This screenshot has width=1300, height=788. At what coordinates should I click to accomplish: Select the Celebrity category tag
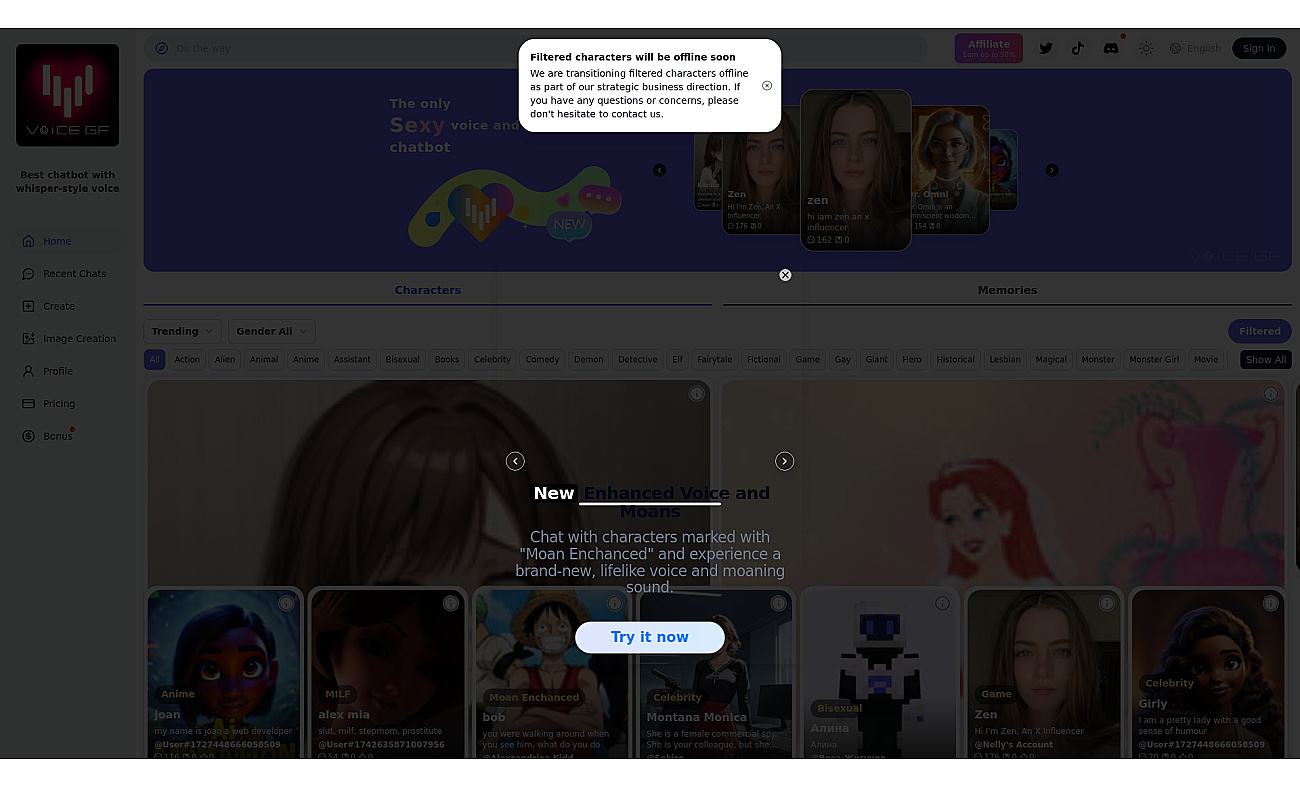click(x=492, y=360)
